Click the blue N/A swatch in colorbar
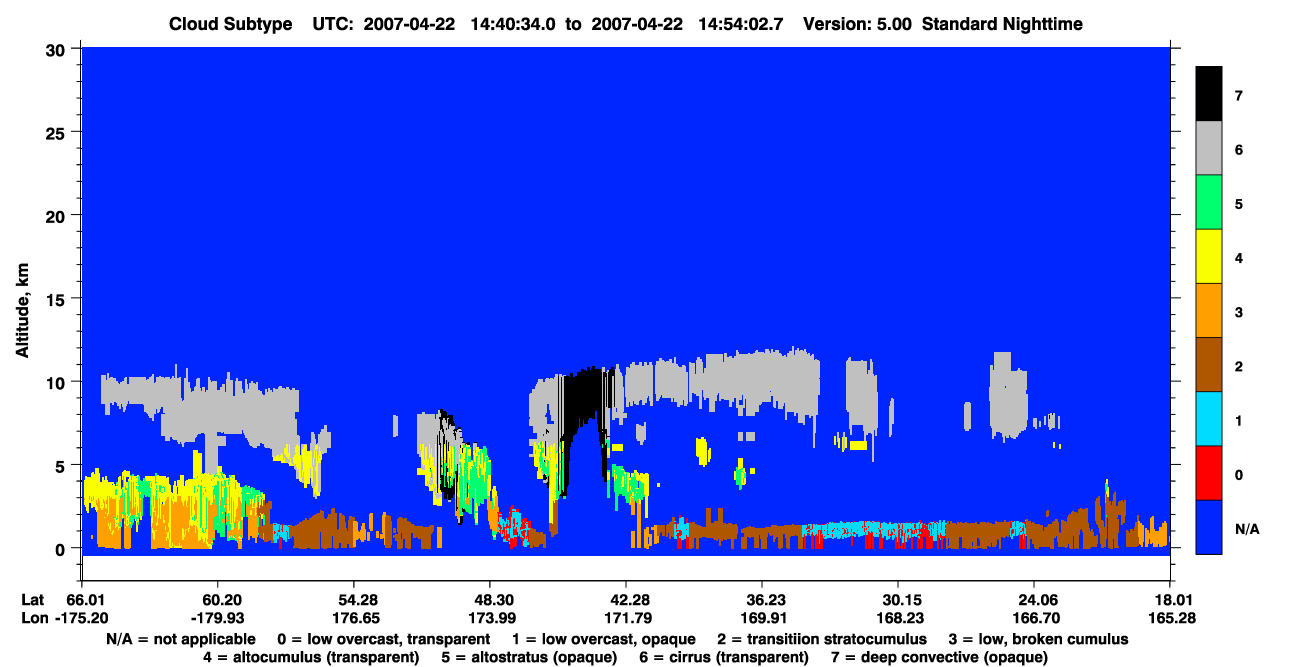This screenshot has width=1300, height=667. [1208, 527]
